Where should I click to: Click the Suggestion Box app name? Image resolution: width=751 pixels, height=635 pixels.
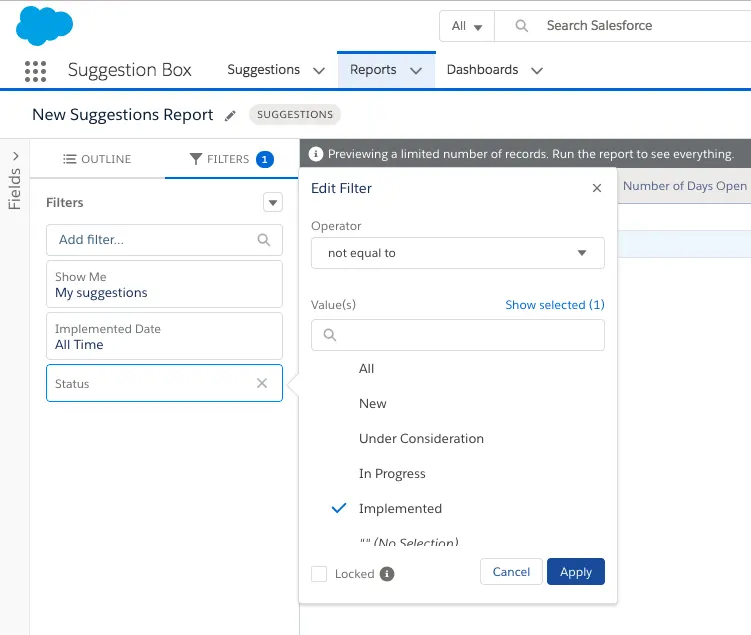tap(129, 70)
